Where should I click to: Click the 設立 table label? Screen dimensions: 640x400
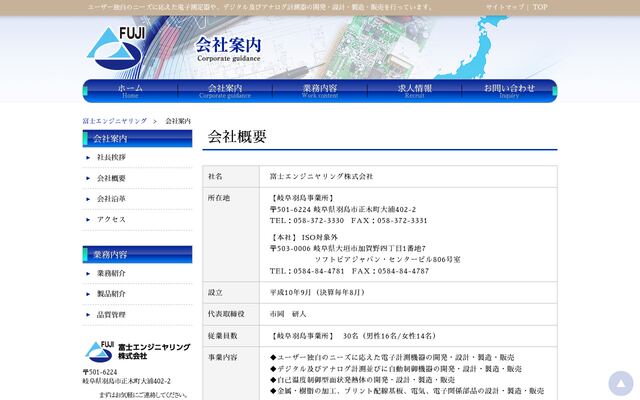(x=215, y=293)
